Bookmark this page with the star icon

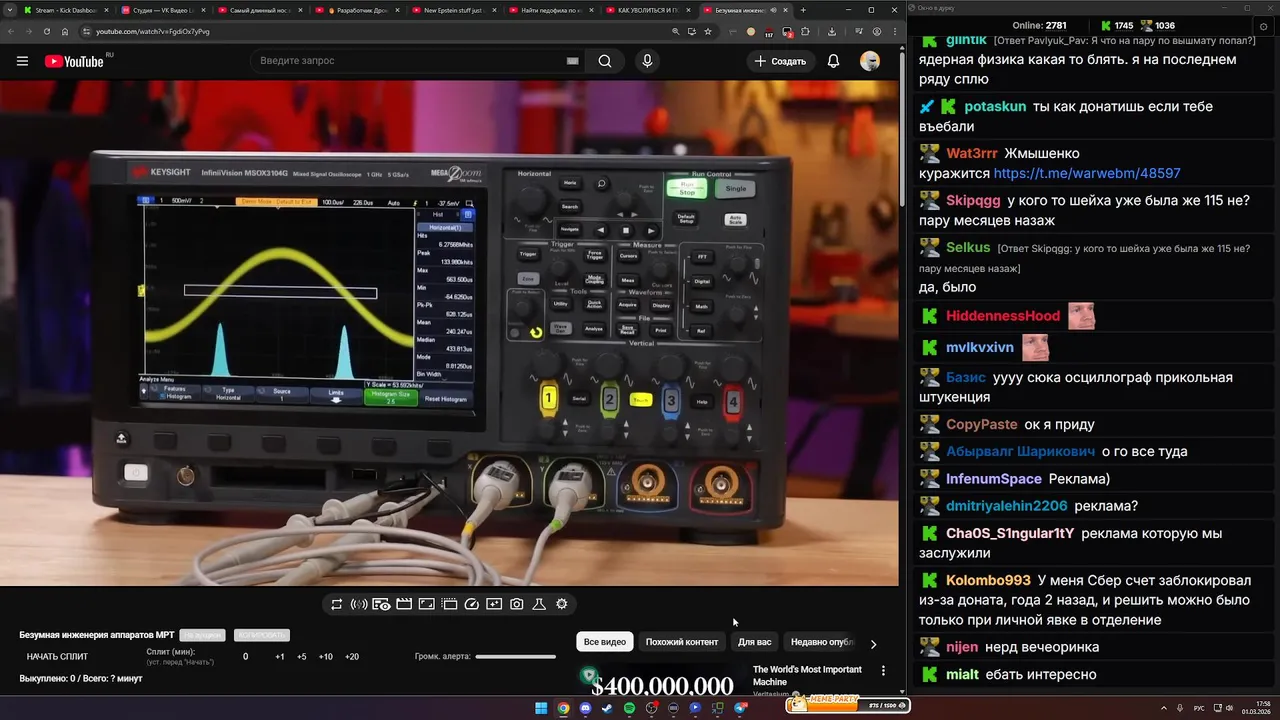coord(708,31)
